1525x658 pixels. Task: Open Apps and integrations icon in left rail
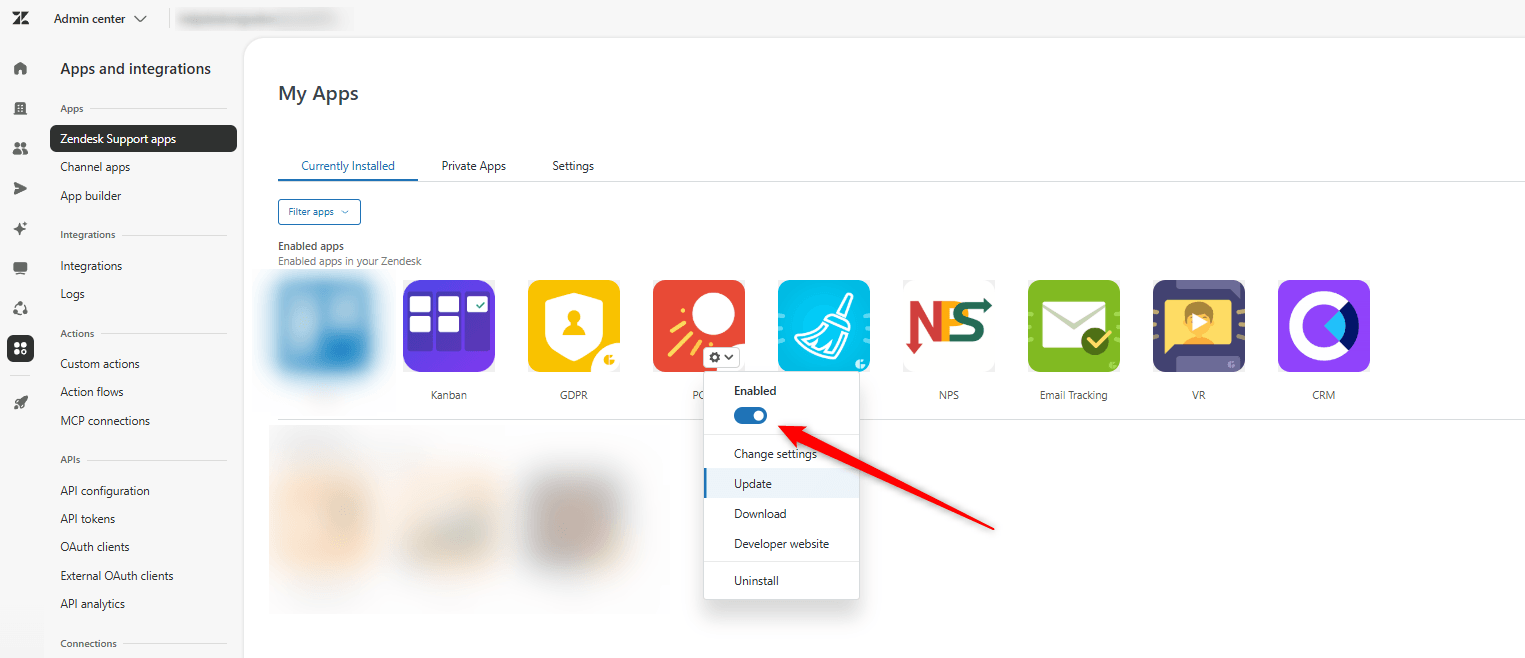20,348
